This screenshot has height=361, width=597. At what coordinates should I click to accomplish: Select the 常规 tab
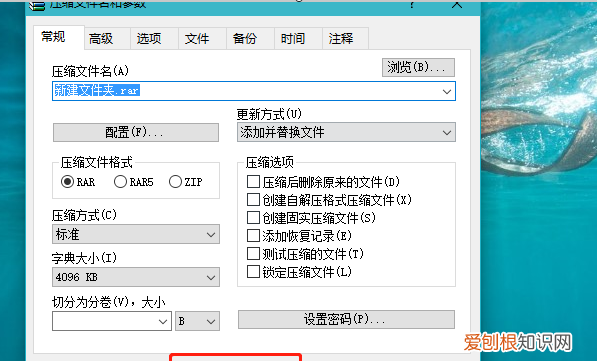click(59, 37)
